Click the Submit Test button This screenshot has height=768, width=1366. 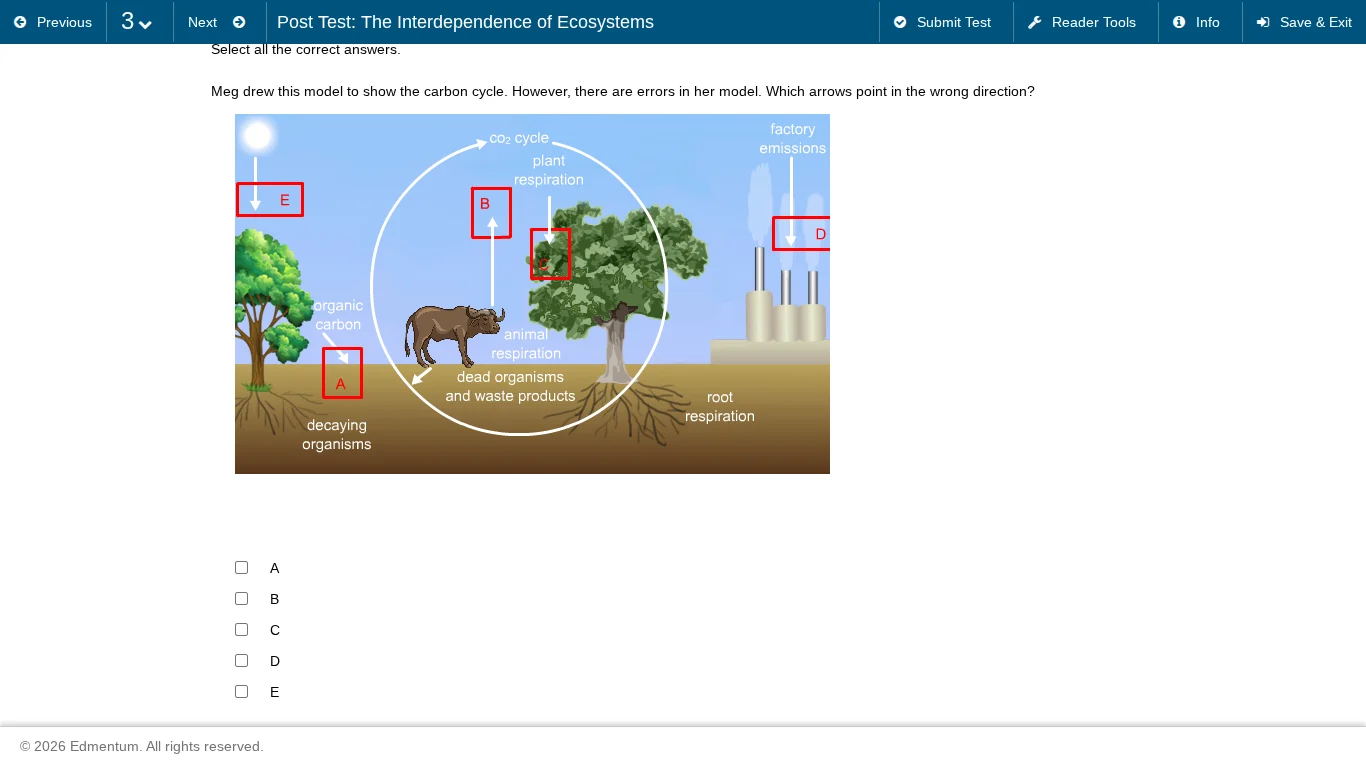tap(945, 22)
